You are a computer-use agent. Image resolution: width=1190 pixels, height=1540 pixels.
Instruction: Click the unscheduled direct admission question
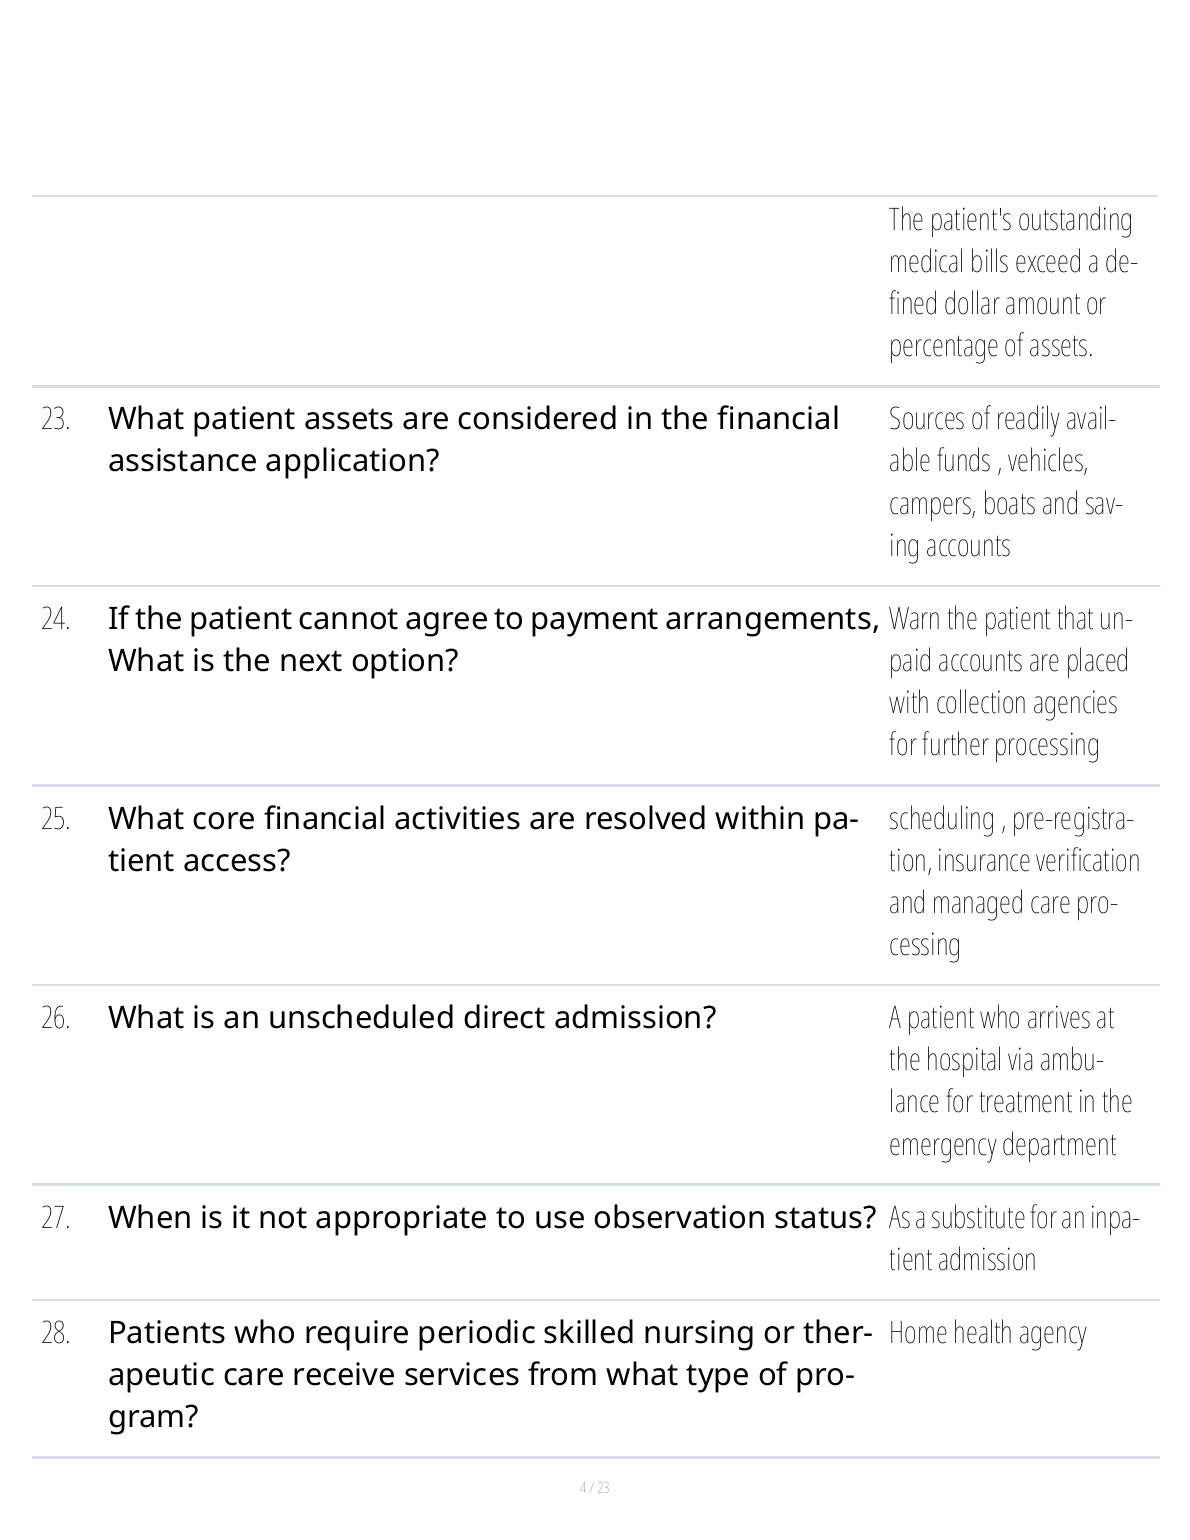(412, 1017)
